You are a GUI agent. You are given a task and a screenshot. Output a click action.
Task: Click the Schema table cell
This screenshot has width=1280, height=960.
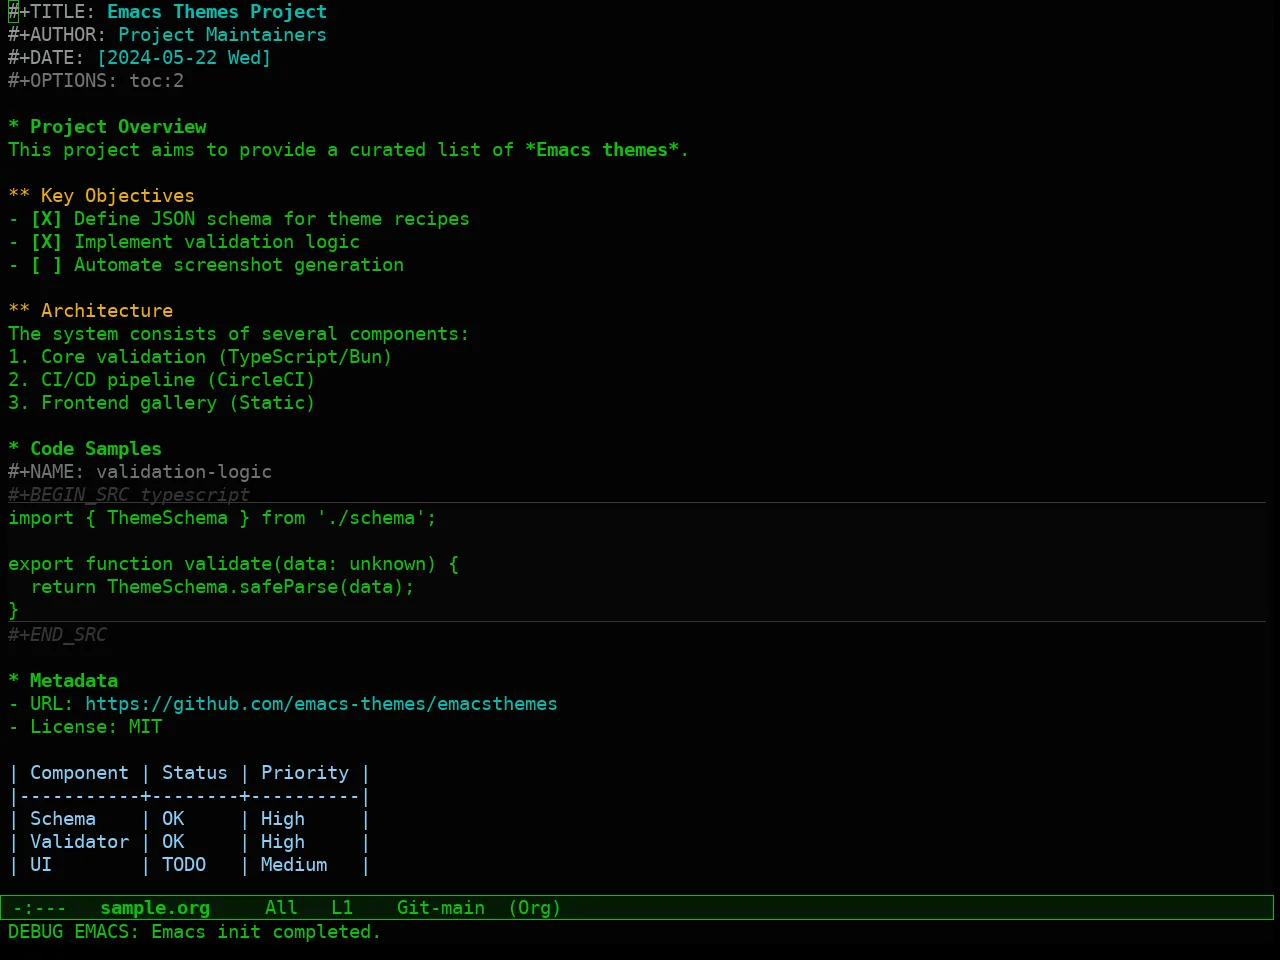tap(63, 819)
